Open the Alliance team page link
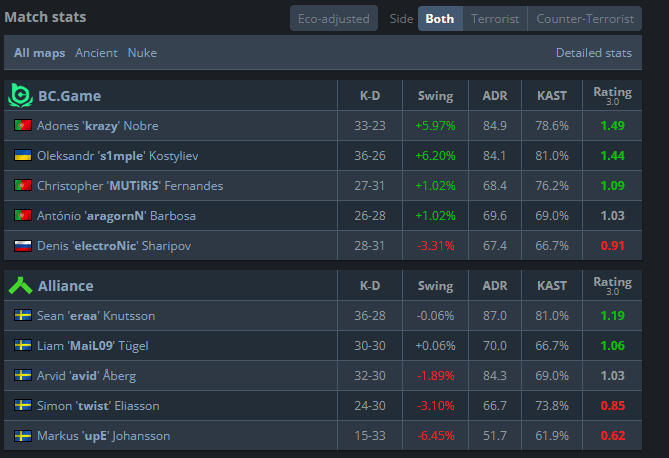This screenshot has height=458, width=669. 66,286
